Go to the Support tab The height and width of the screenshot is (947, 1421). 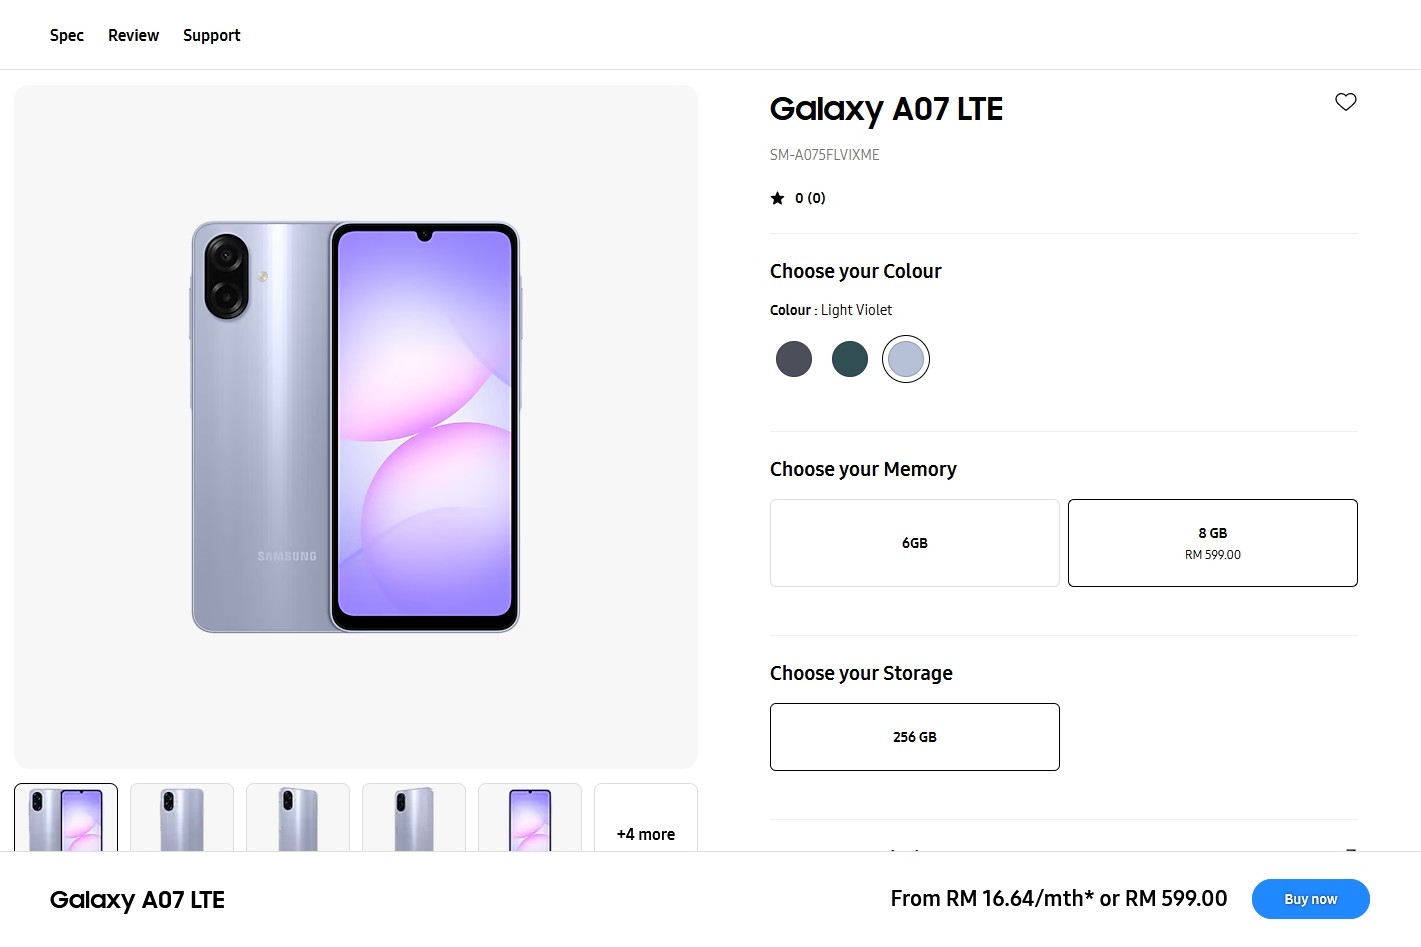click(x=211, y=35)
